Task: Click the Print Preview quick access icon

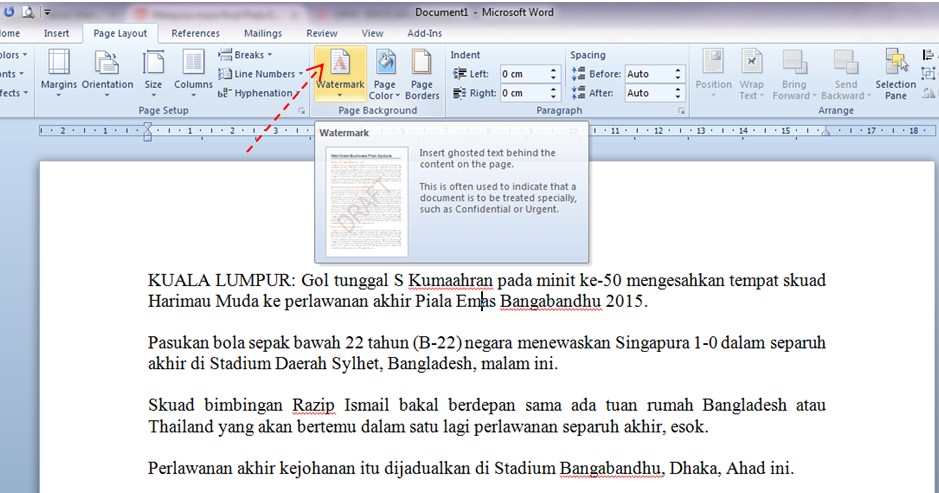Action: pos(28,11)
